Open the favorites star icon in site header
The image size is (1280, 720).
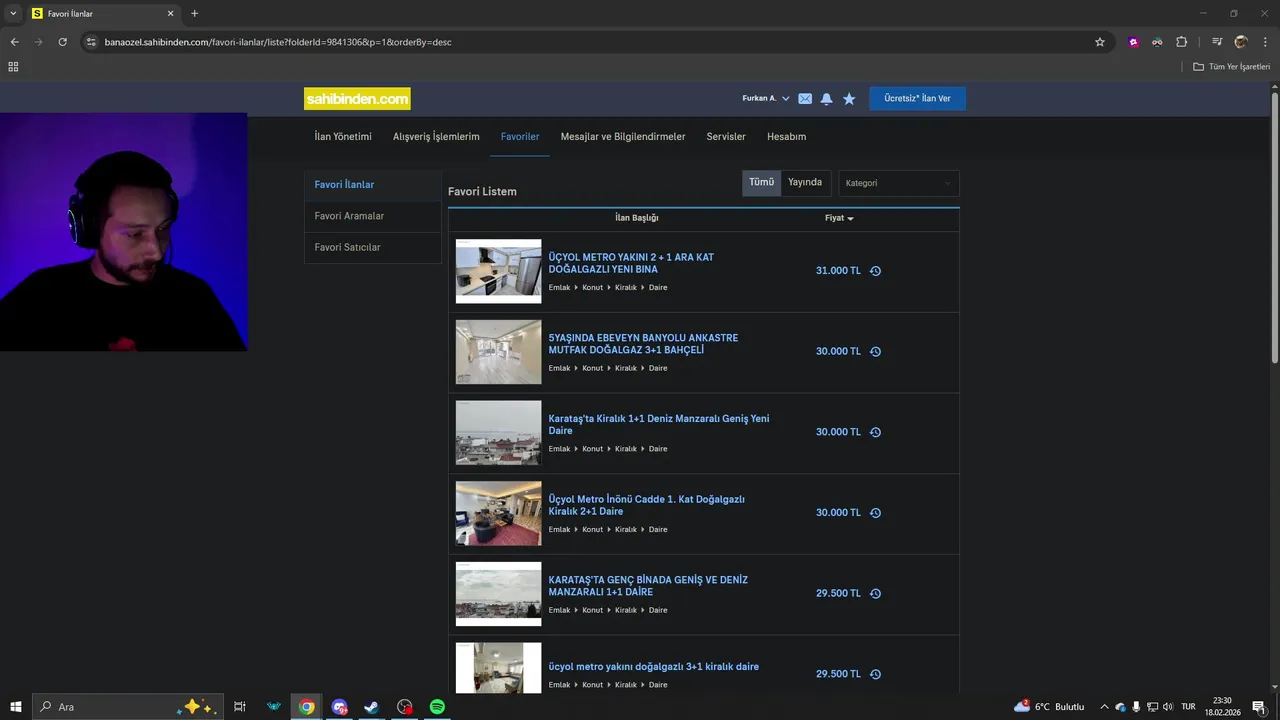pos(849,99)
